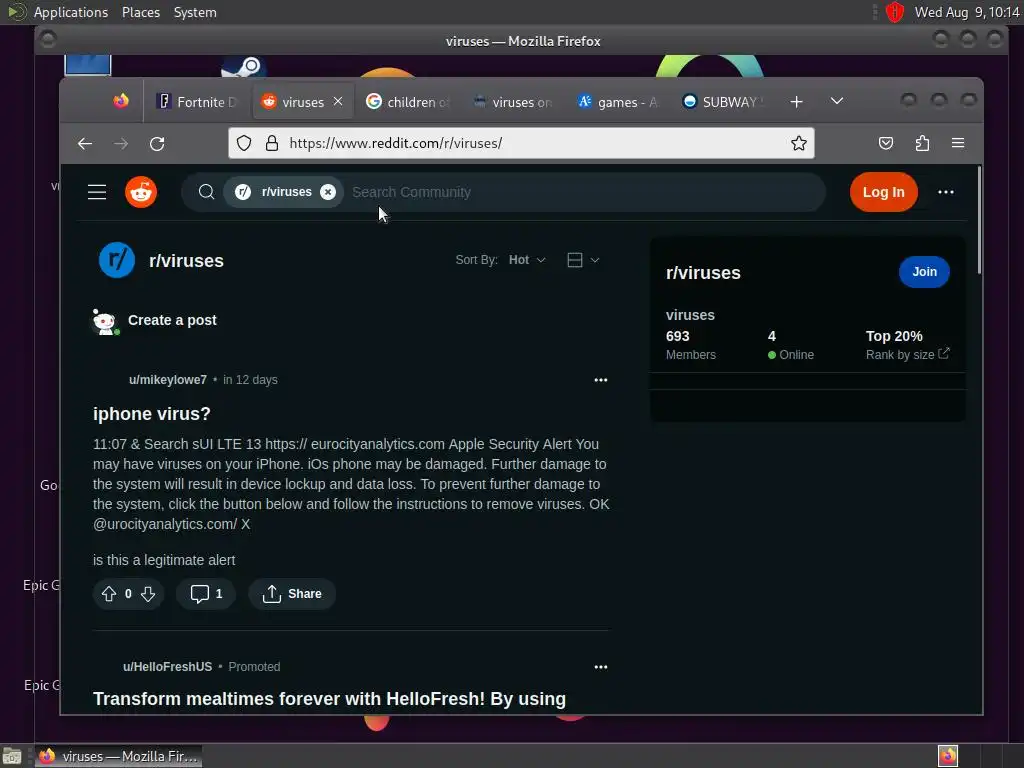Viewport: 1024px width, 768px height.
Task: Click the Firefox View icon in tab bar
Action: pyautogui.click(x=121, y=101)
